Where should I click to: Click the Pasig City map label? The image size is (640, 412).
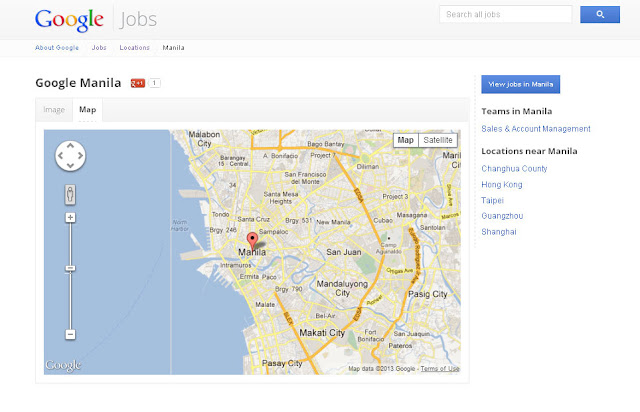click(x=428, y=294)
